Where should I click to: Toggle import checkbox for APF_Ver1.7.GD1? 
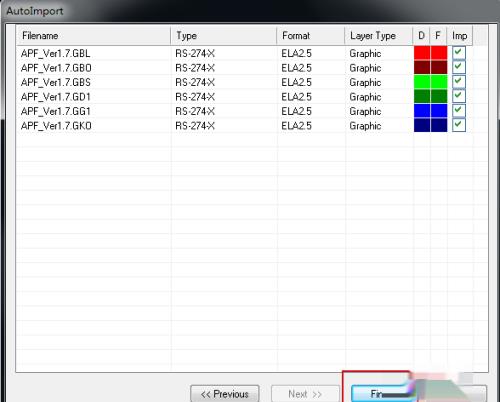pyautogui.click(x=459, y=96)
